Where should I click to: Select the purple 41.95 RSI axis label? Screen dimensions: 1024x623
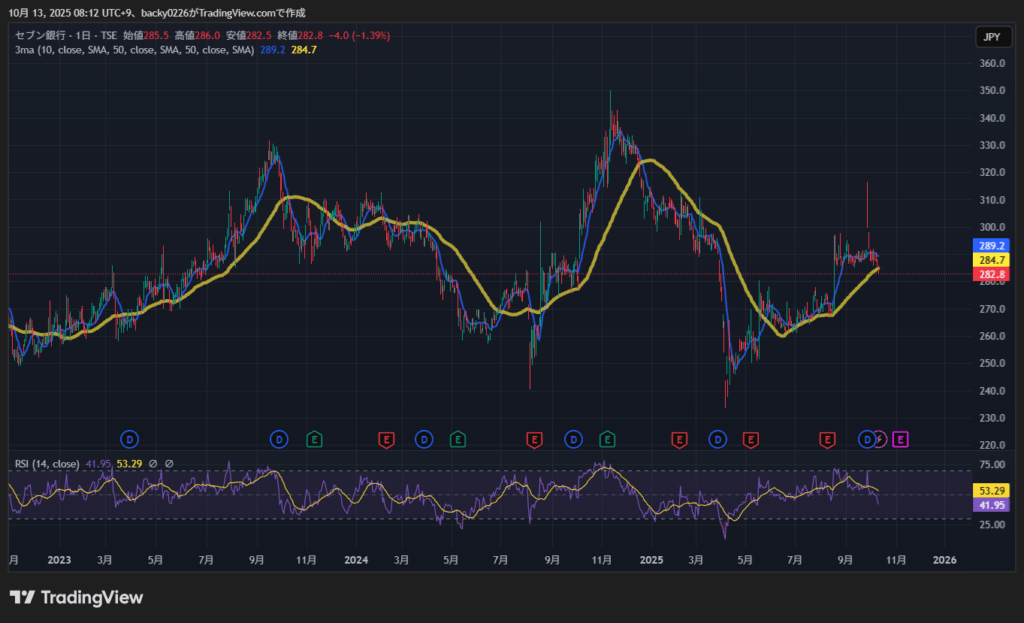(990, 505)
